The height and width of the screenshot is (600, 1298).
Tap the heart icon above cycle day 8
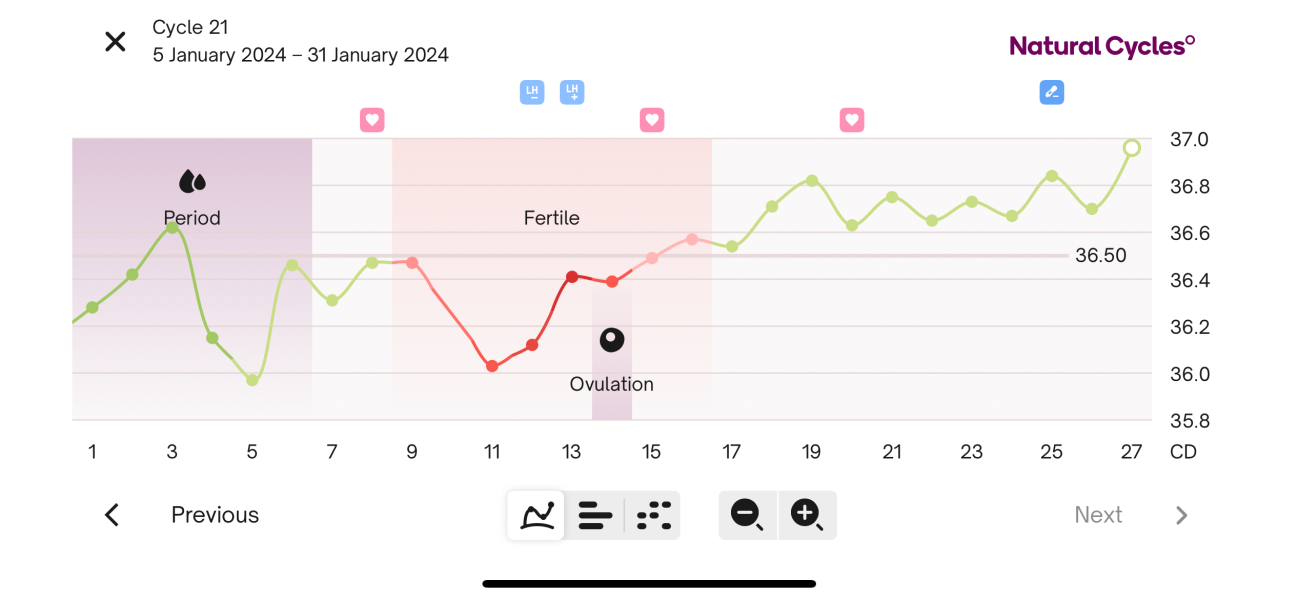(372, 120)
